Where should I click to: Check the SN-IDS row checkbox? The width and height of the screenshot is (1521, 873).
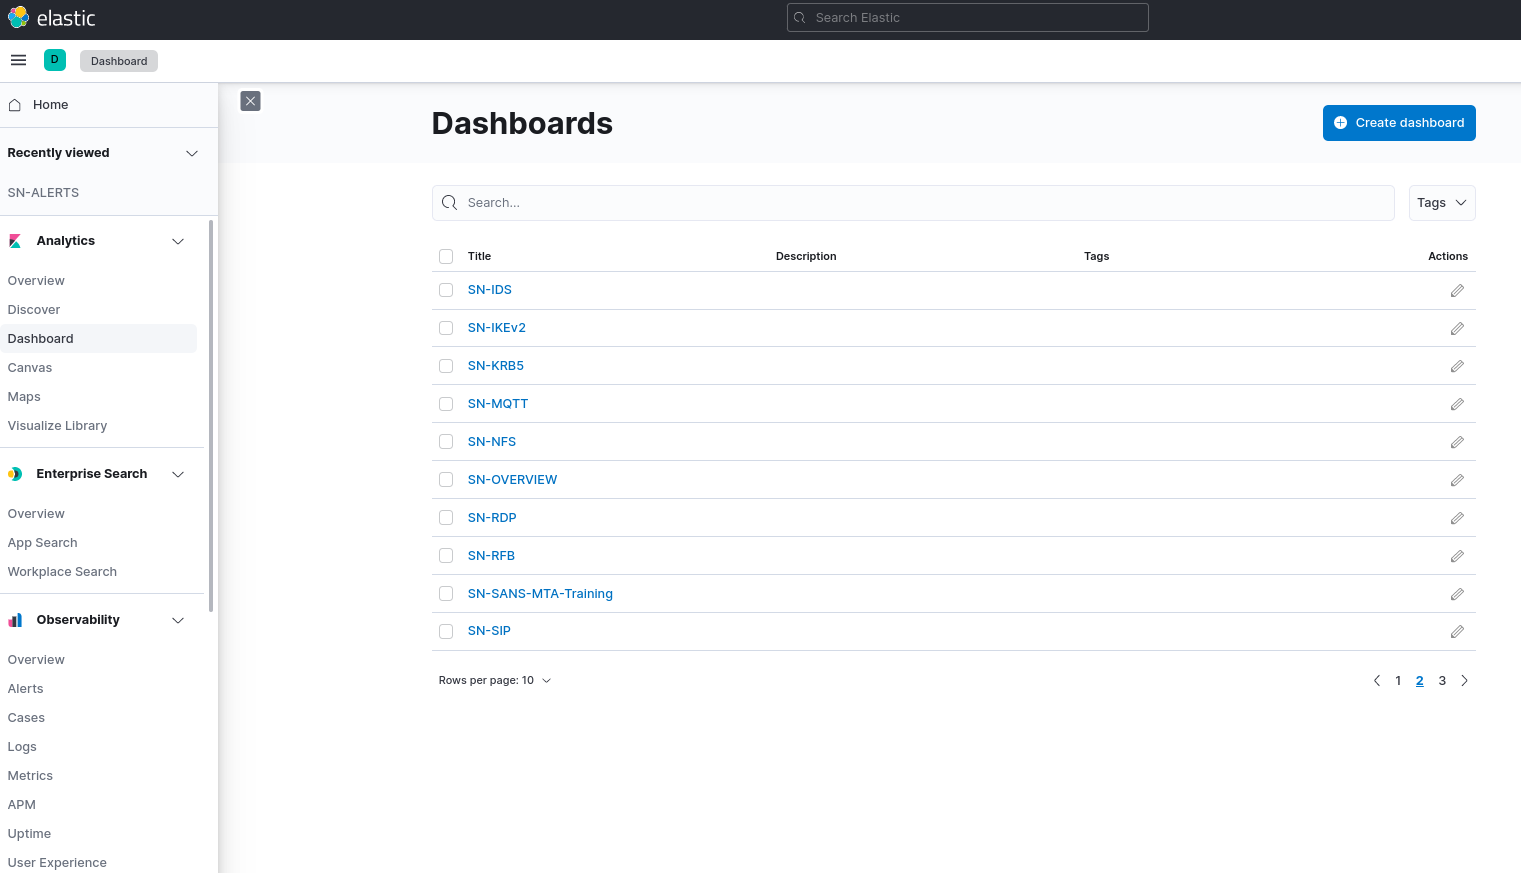(x=446, y=290)
